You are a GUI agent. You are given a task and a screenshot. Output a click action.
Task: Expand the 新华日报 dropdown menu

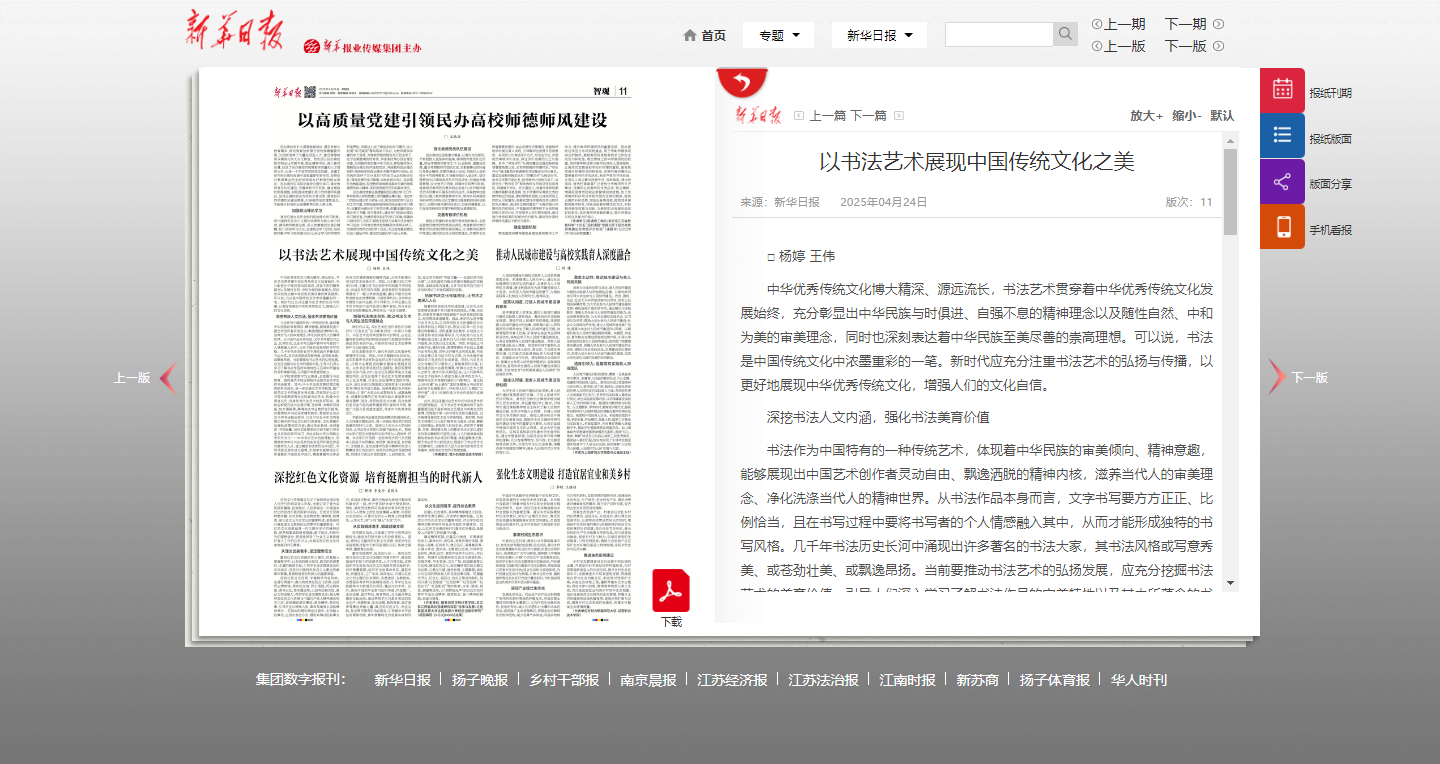point(879,35)
